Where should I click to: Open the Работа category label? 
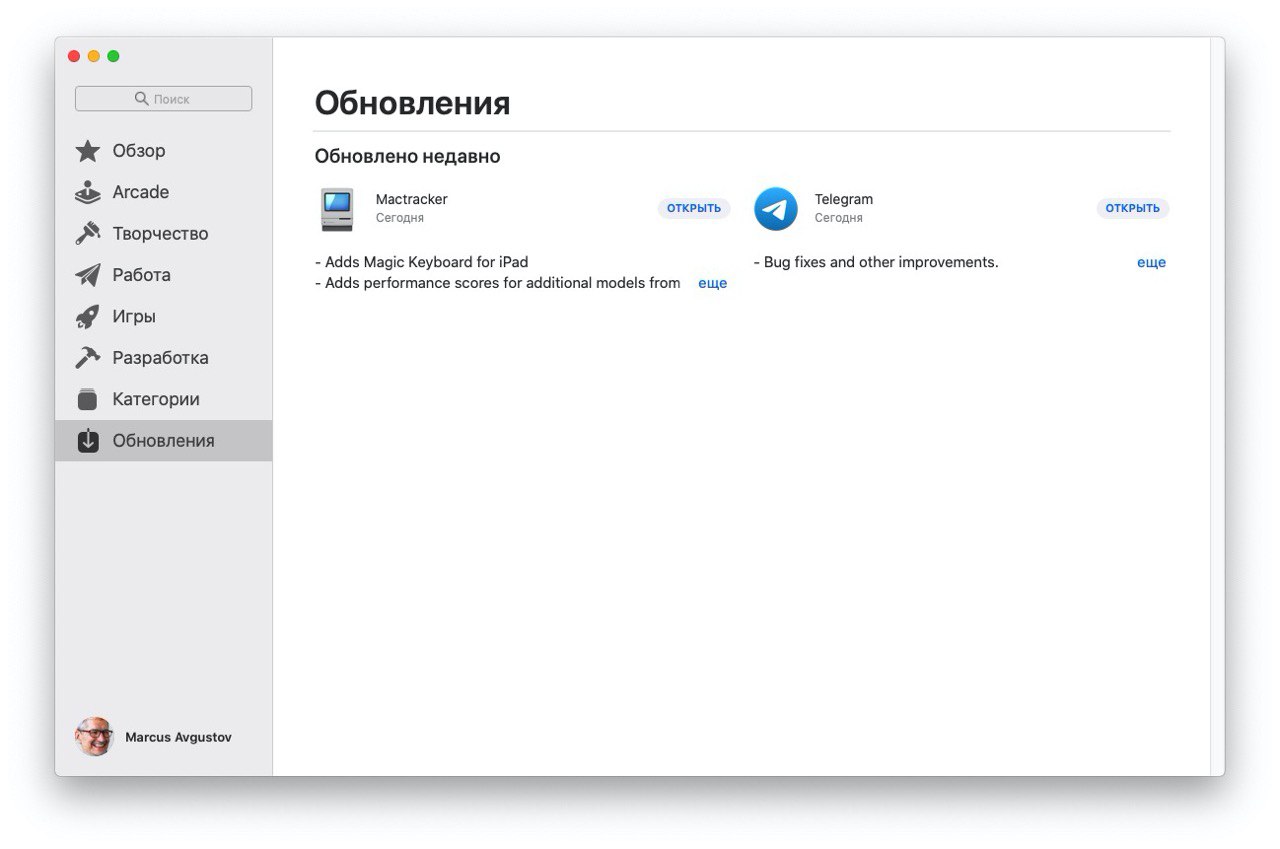(142, 275)
